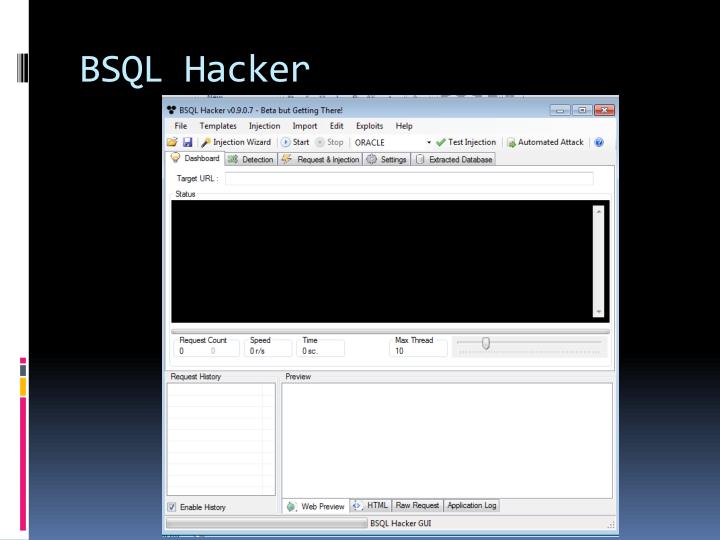Open the Exploits menu

[370, 126]
